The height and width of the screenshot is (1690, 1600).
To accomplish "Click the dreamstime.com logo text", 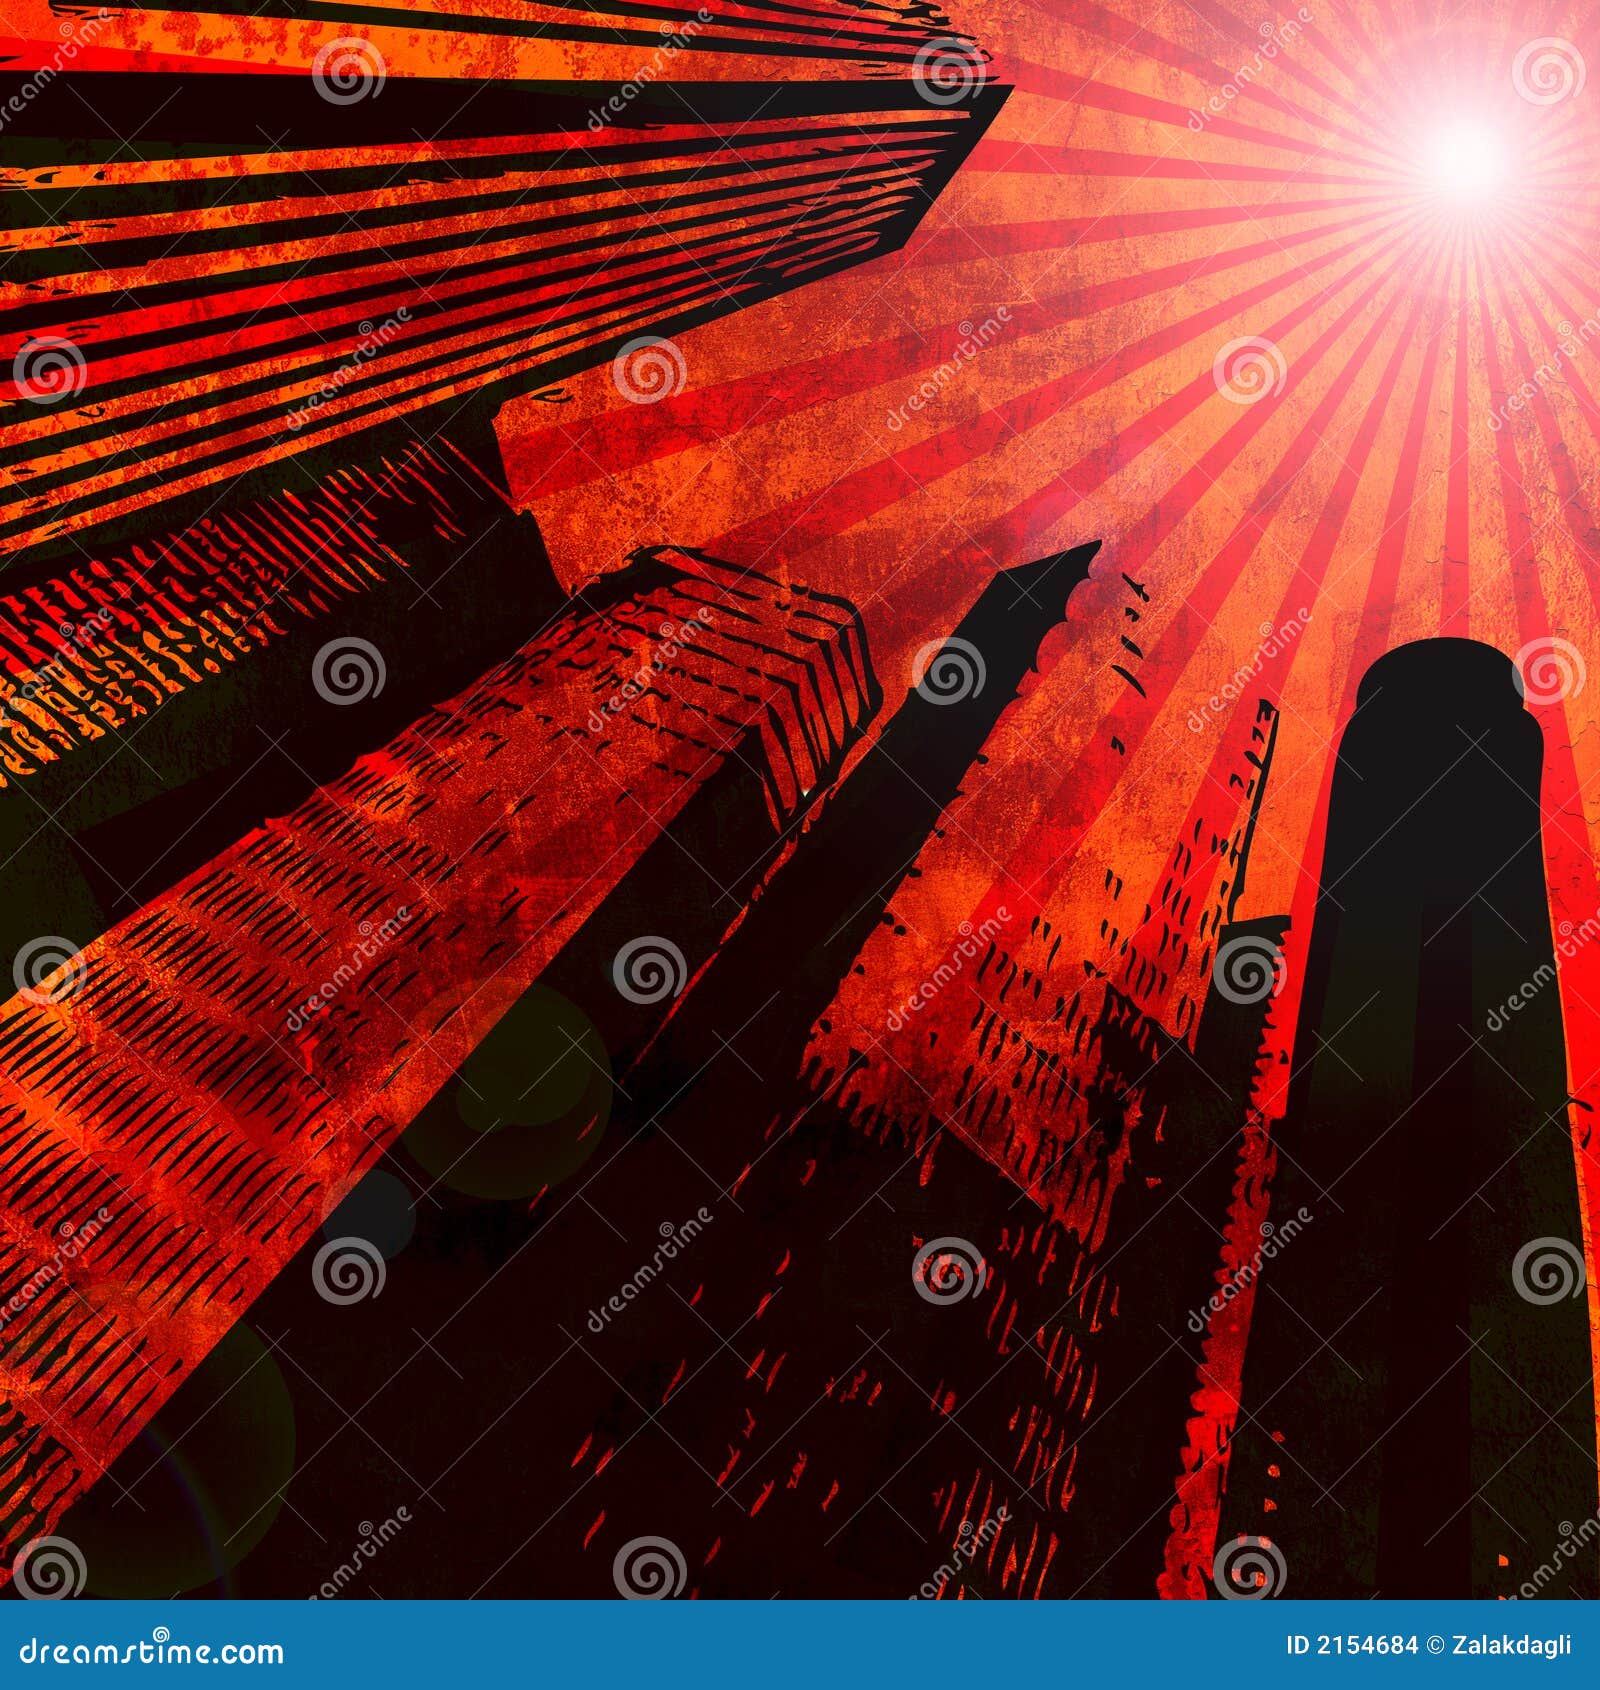I will (x=152, y=1651).
